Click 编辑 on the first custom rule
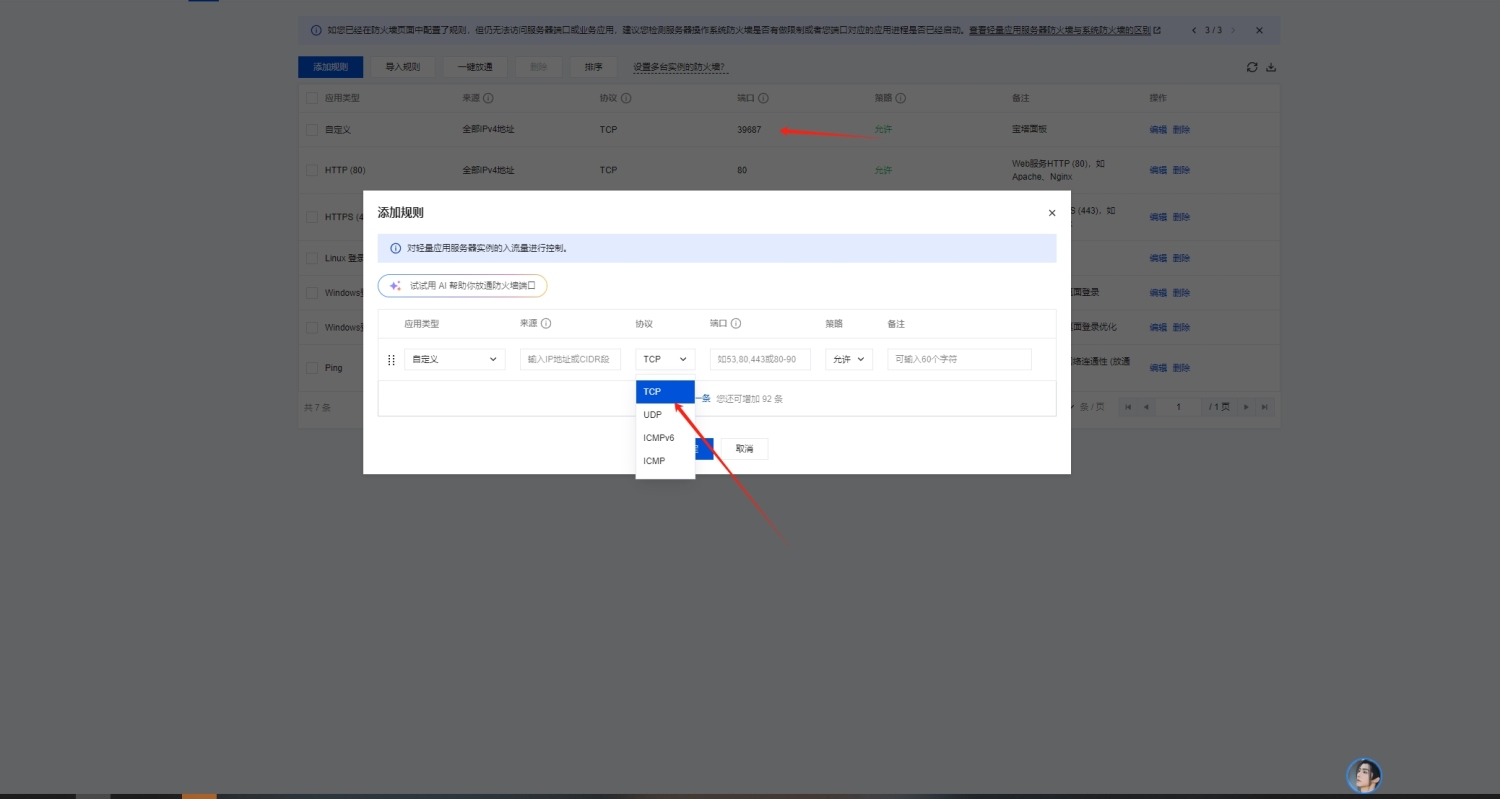Viewport: 1500px width, 799px height. 1157,129
